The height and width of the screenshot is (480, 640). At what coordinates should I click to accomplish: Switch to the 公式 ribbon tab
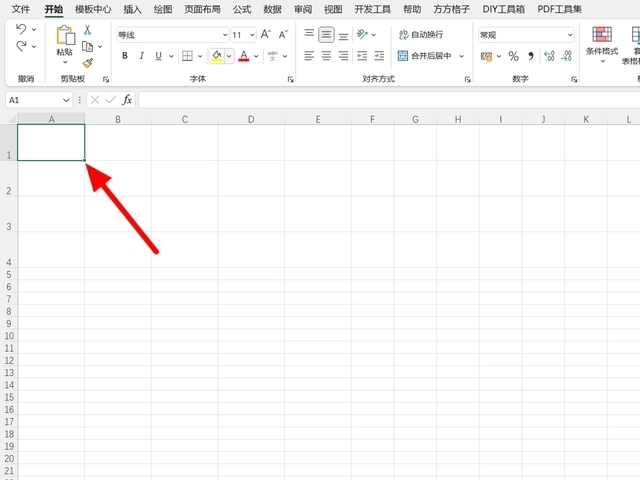(x=242, y=9)
